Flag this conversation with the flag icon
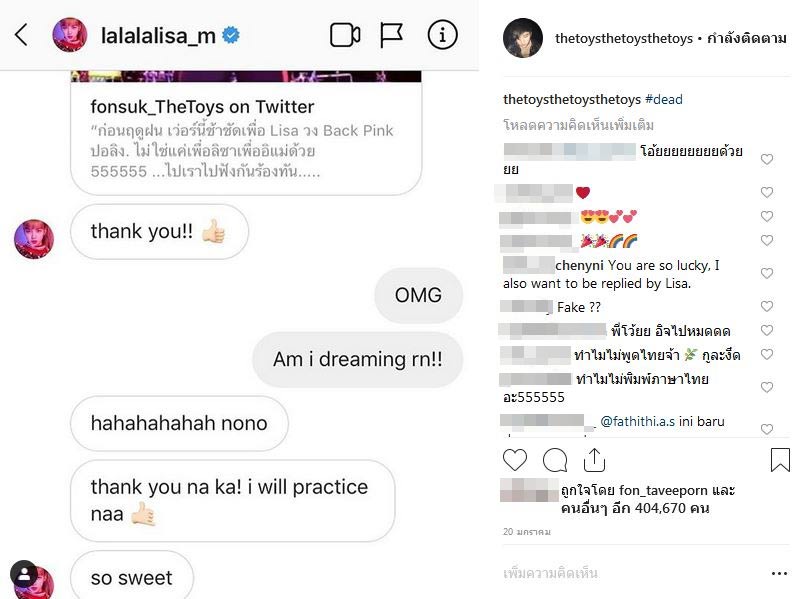The height and width of the screenshot is (599, 794). click(391, 35)
